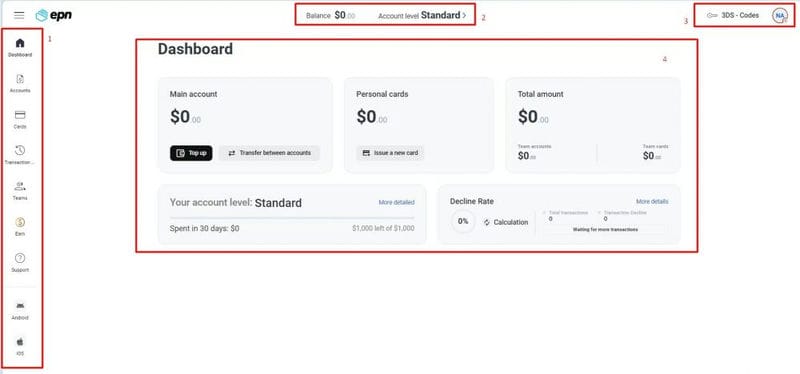Click the epn logo
The height and width of the screenshot is (374, 800).
(x=54, y=15)
